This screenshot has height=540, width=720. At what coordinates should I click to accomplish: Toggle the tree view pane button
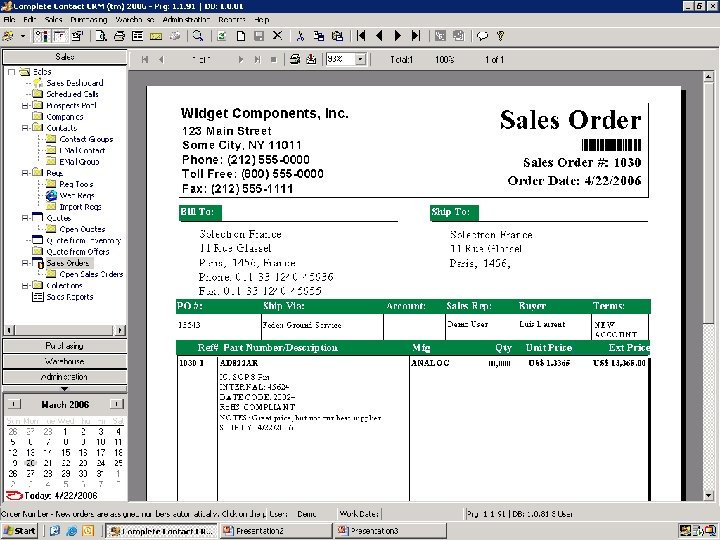[42, 36]
